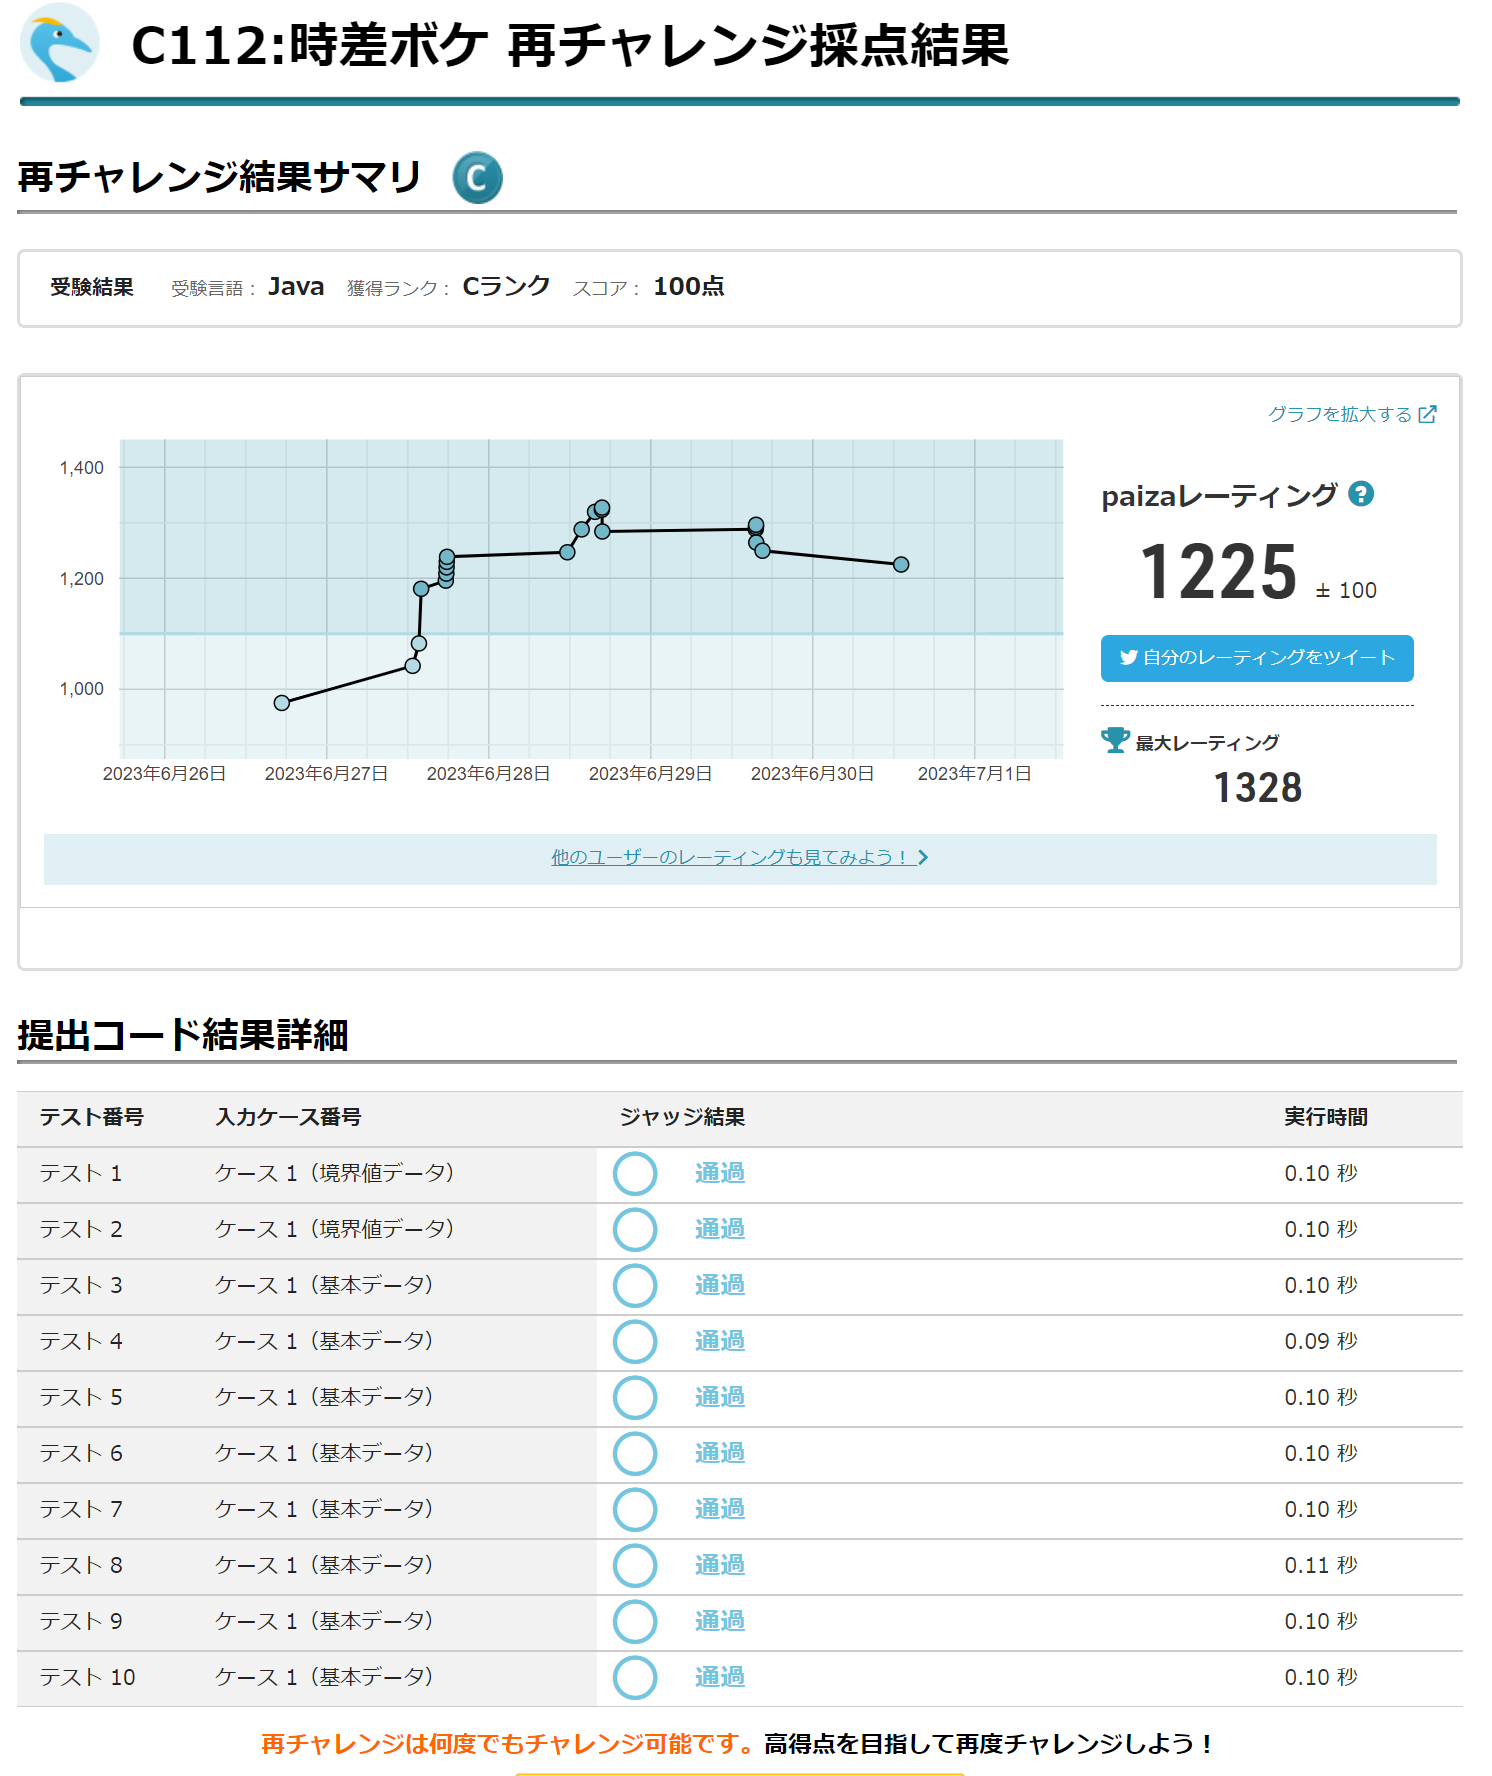Click the pass circle icon for Test 10
1492x1776 pixels.
pyautogui.click(x=635, y=1678)
